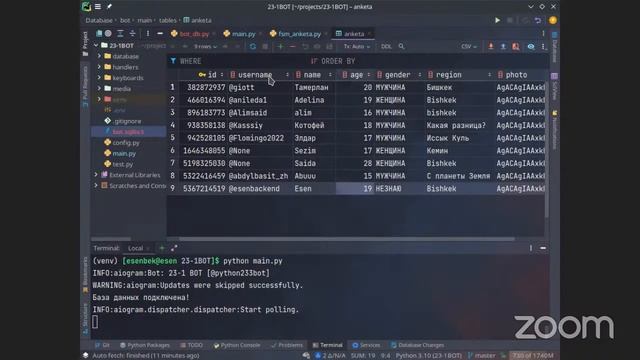
Task: Maximize the terminal panel
Action: coord(174,248)
